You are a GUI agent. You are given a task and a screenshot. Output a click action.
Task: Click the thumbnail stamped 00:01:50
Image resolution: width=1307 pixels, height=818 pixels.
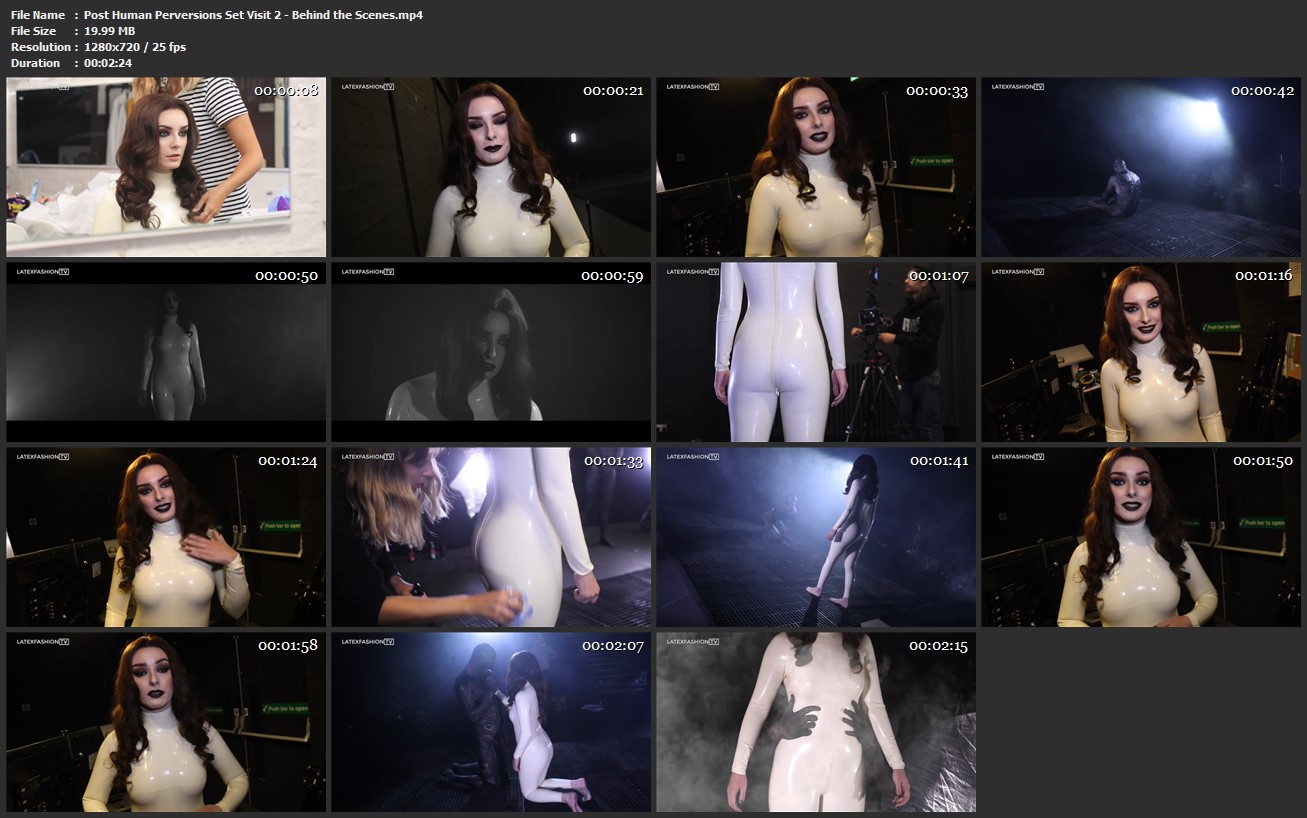(x=1141, y=537)
